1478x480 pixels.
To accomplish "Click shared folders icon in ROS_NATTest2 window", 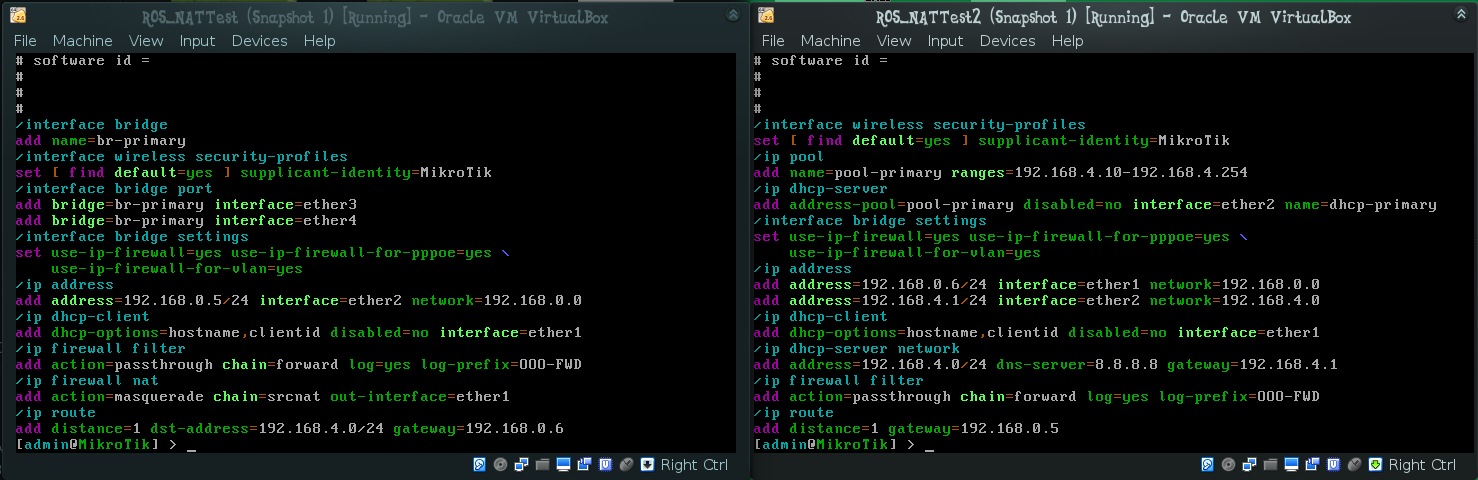I will (x=1270, y=464).
